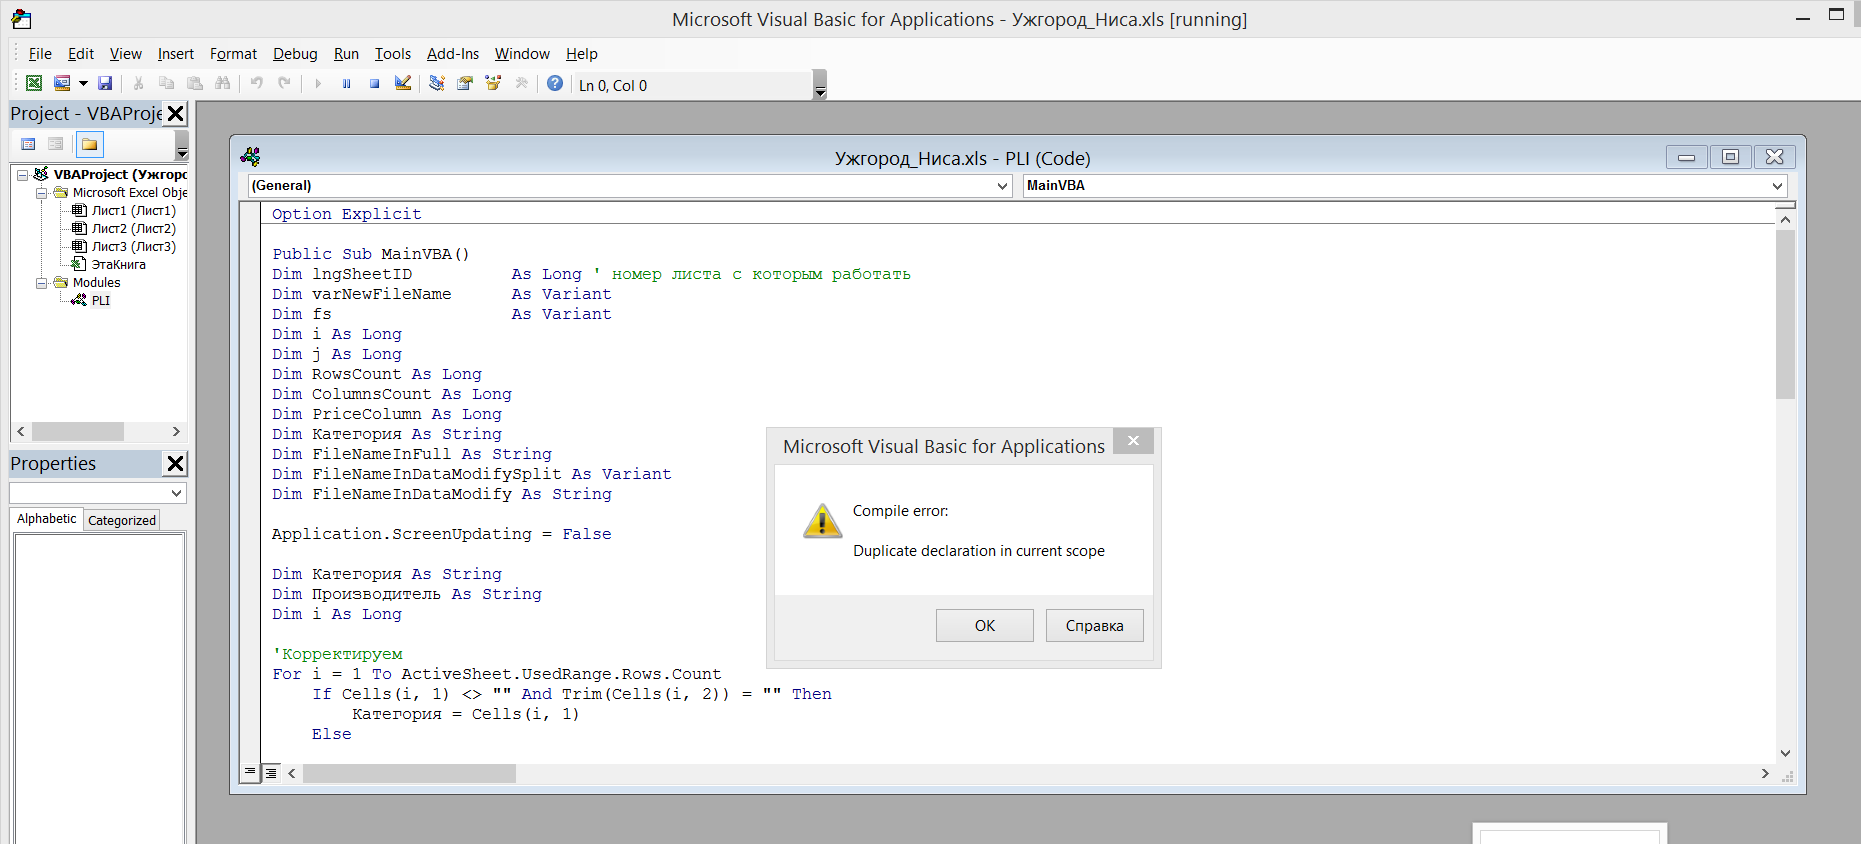Screen dimensions: 1861x844
Task: Click the PLI code window icon
Action: point(250,157)
